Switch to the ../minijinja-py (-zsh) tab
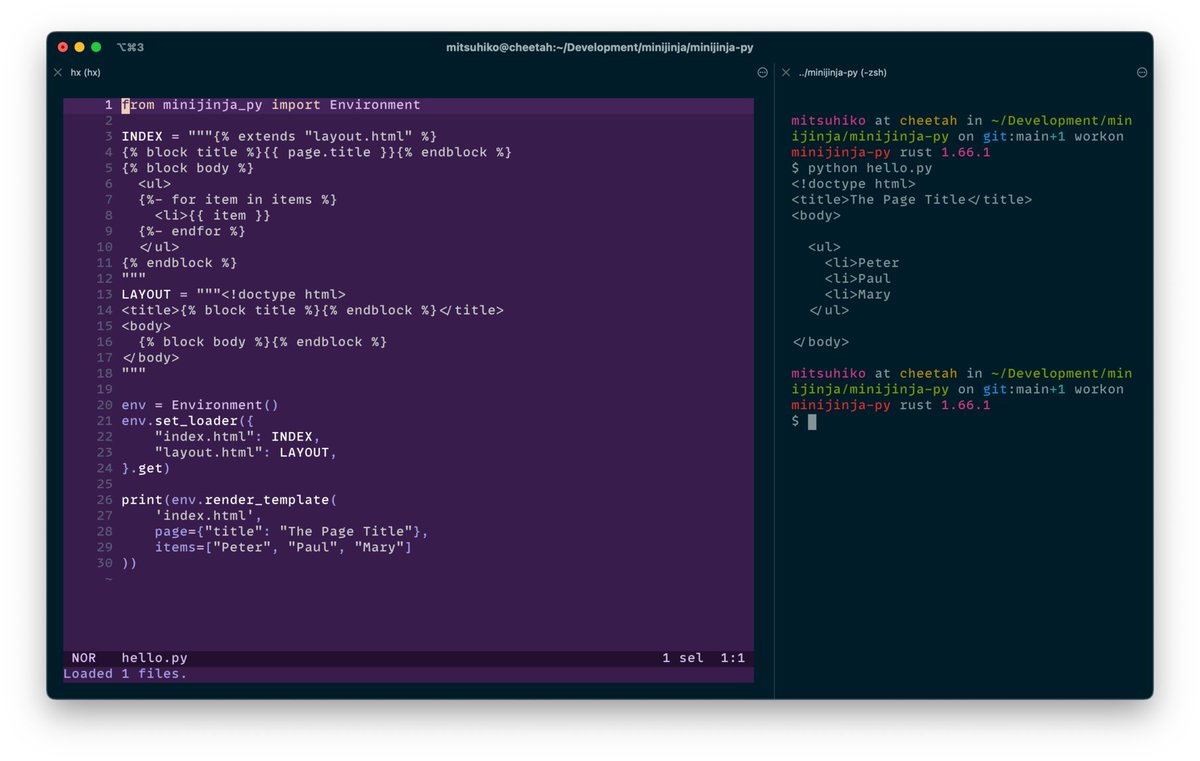1200x761 pixels. click(x=843, y=73)
